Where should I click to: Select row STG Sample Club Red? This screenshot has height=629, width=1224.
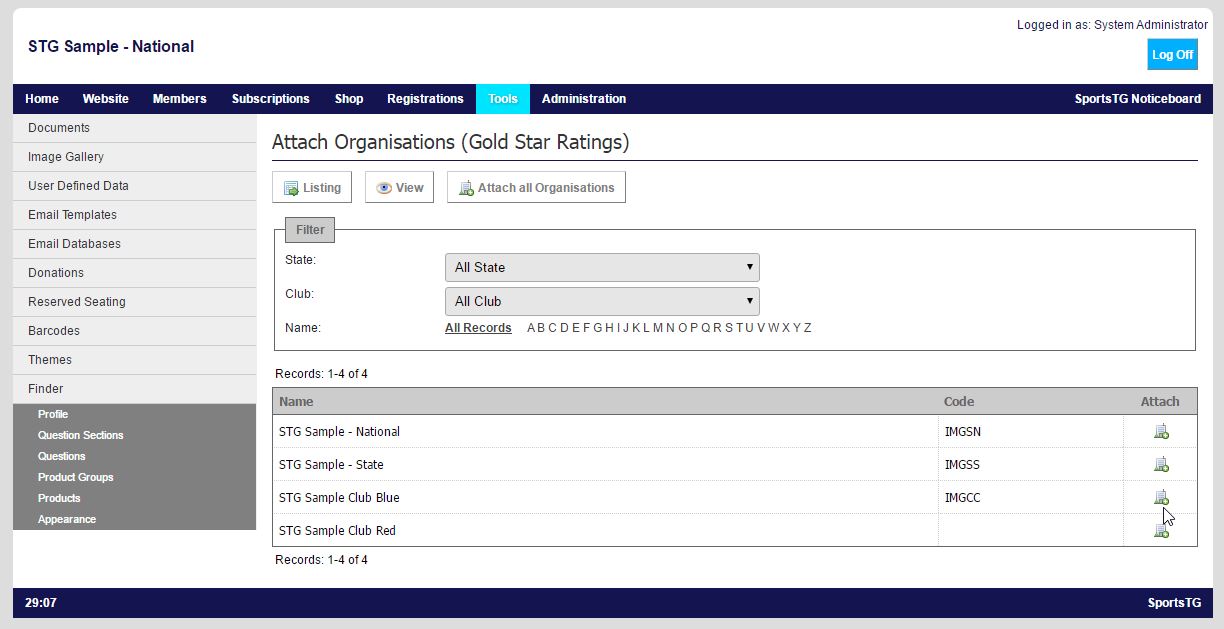point(735,531)
